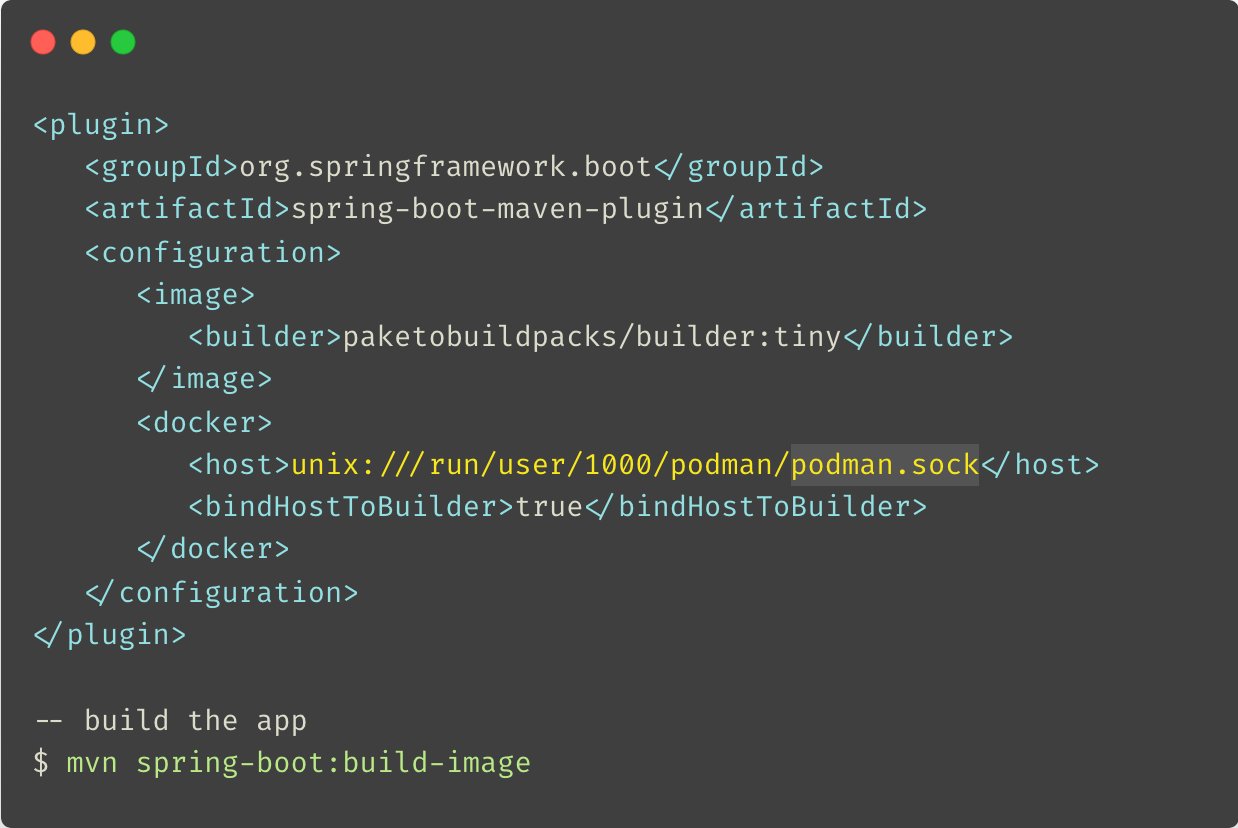Click the closing </plugin> tag
The height and width of the screenshot is (828, 1238).
tap(110, 635)
